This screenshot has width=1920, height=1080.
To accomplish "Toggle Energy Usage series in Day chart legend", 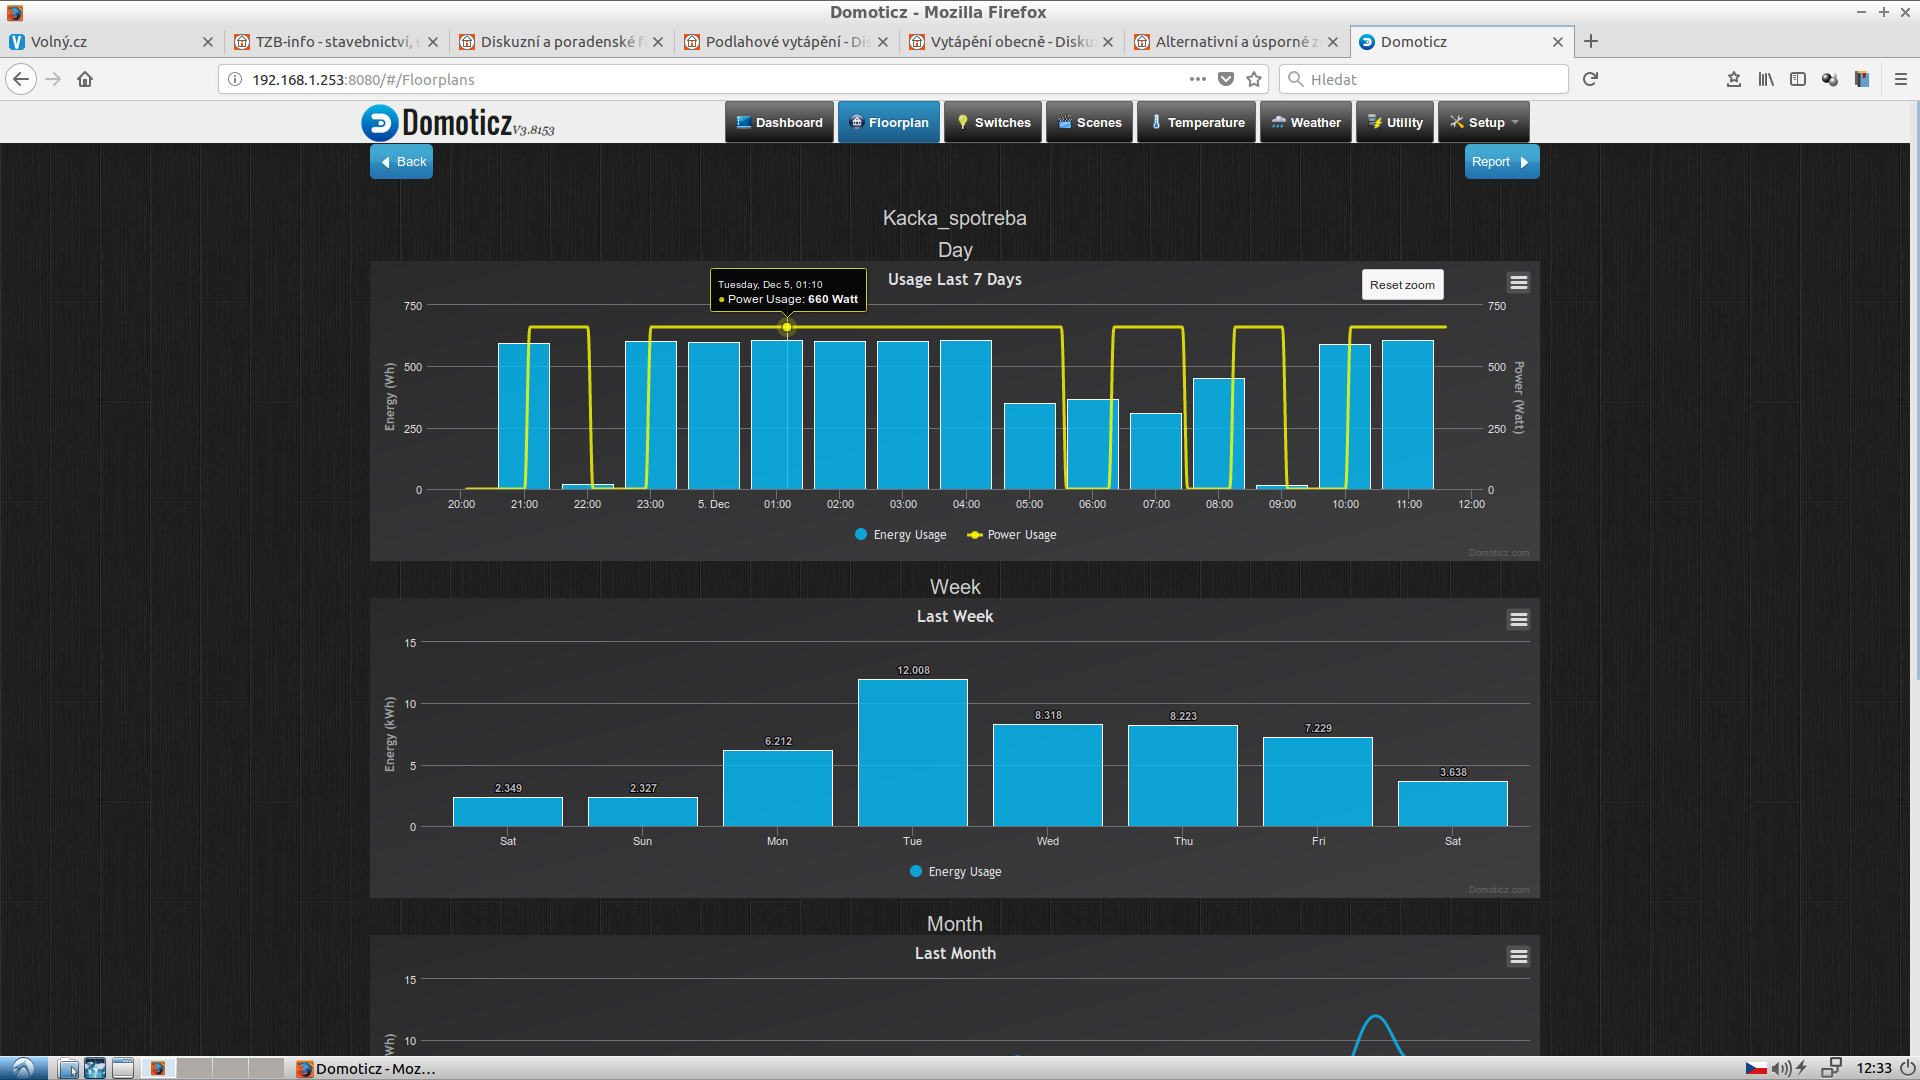I will [x=901, y=535].
